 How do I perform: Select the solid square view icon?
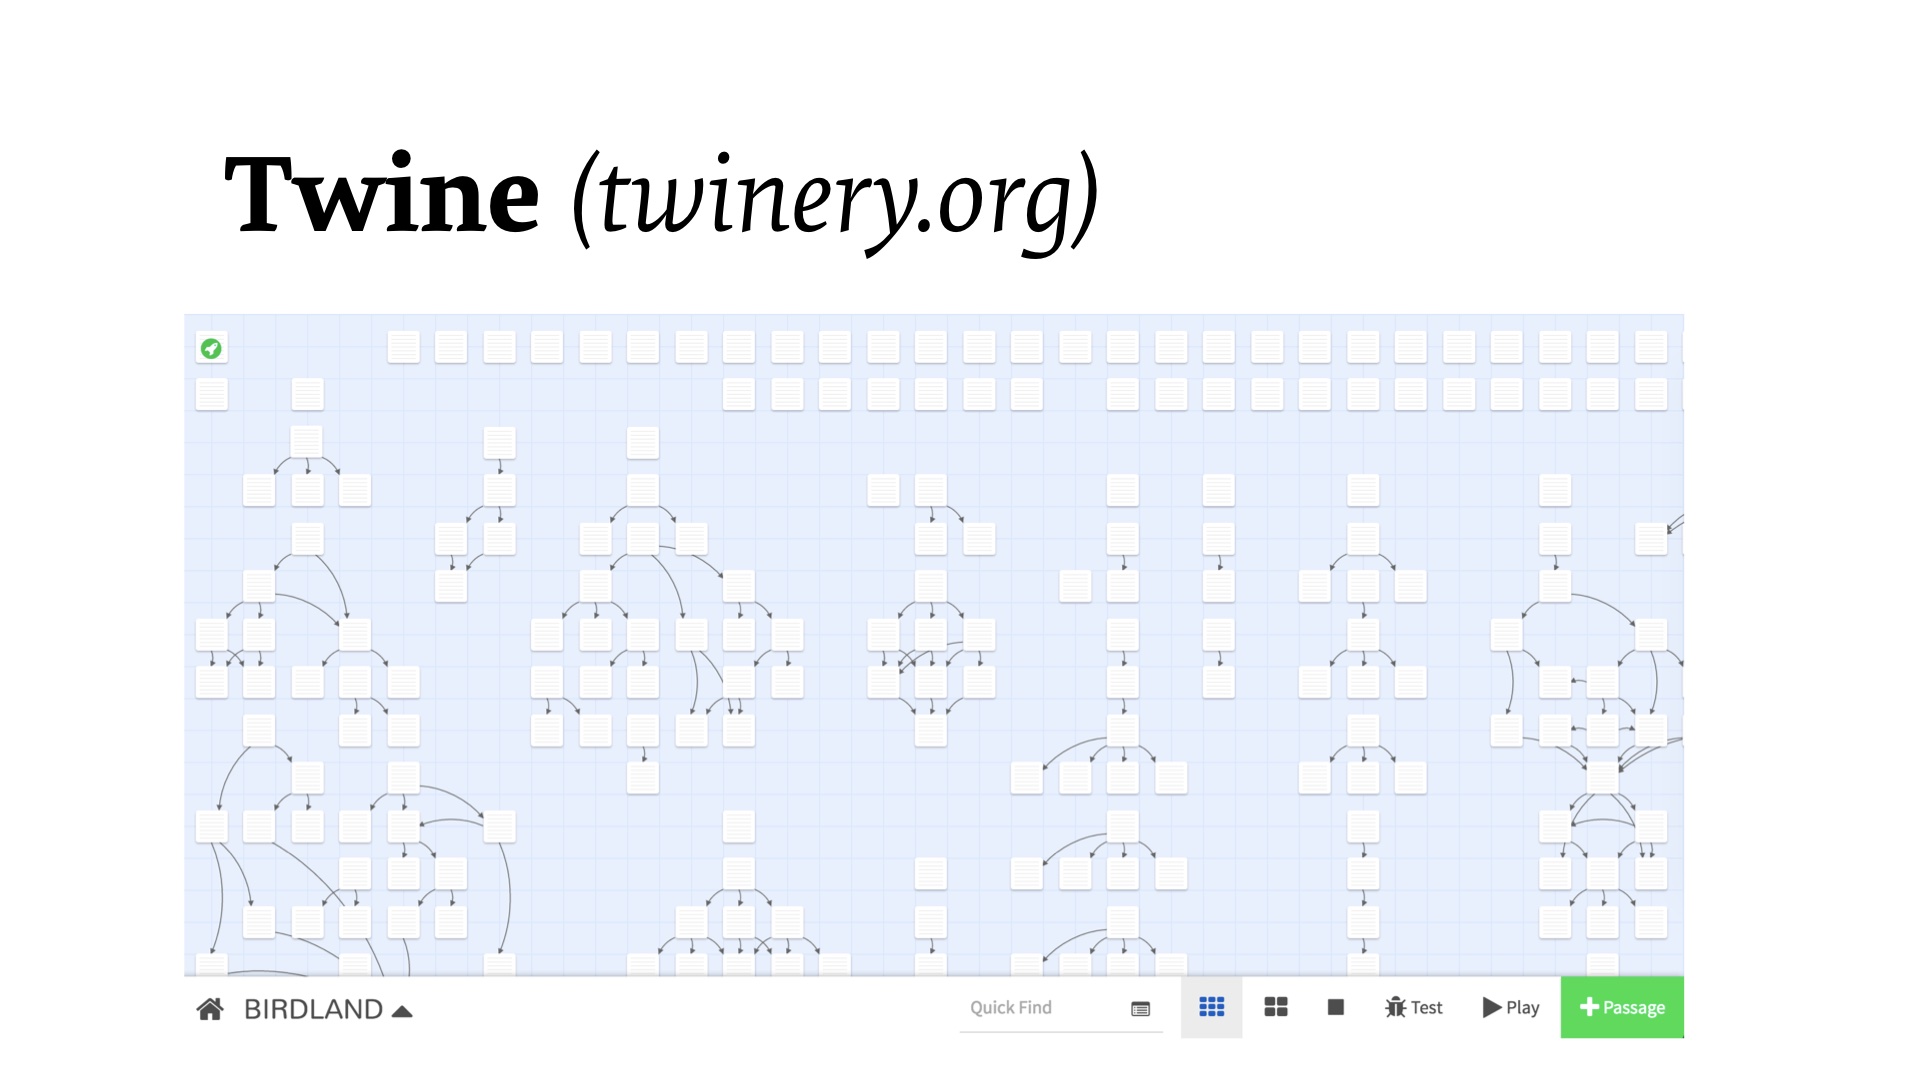pyautogui.click(x=1336, y=1007)
